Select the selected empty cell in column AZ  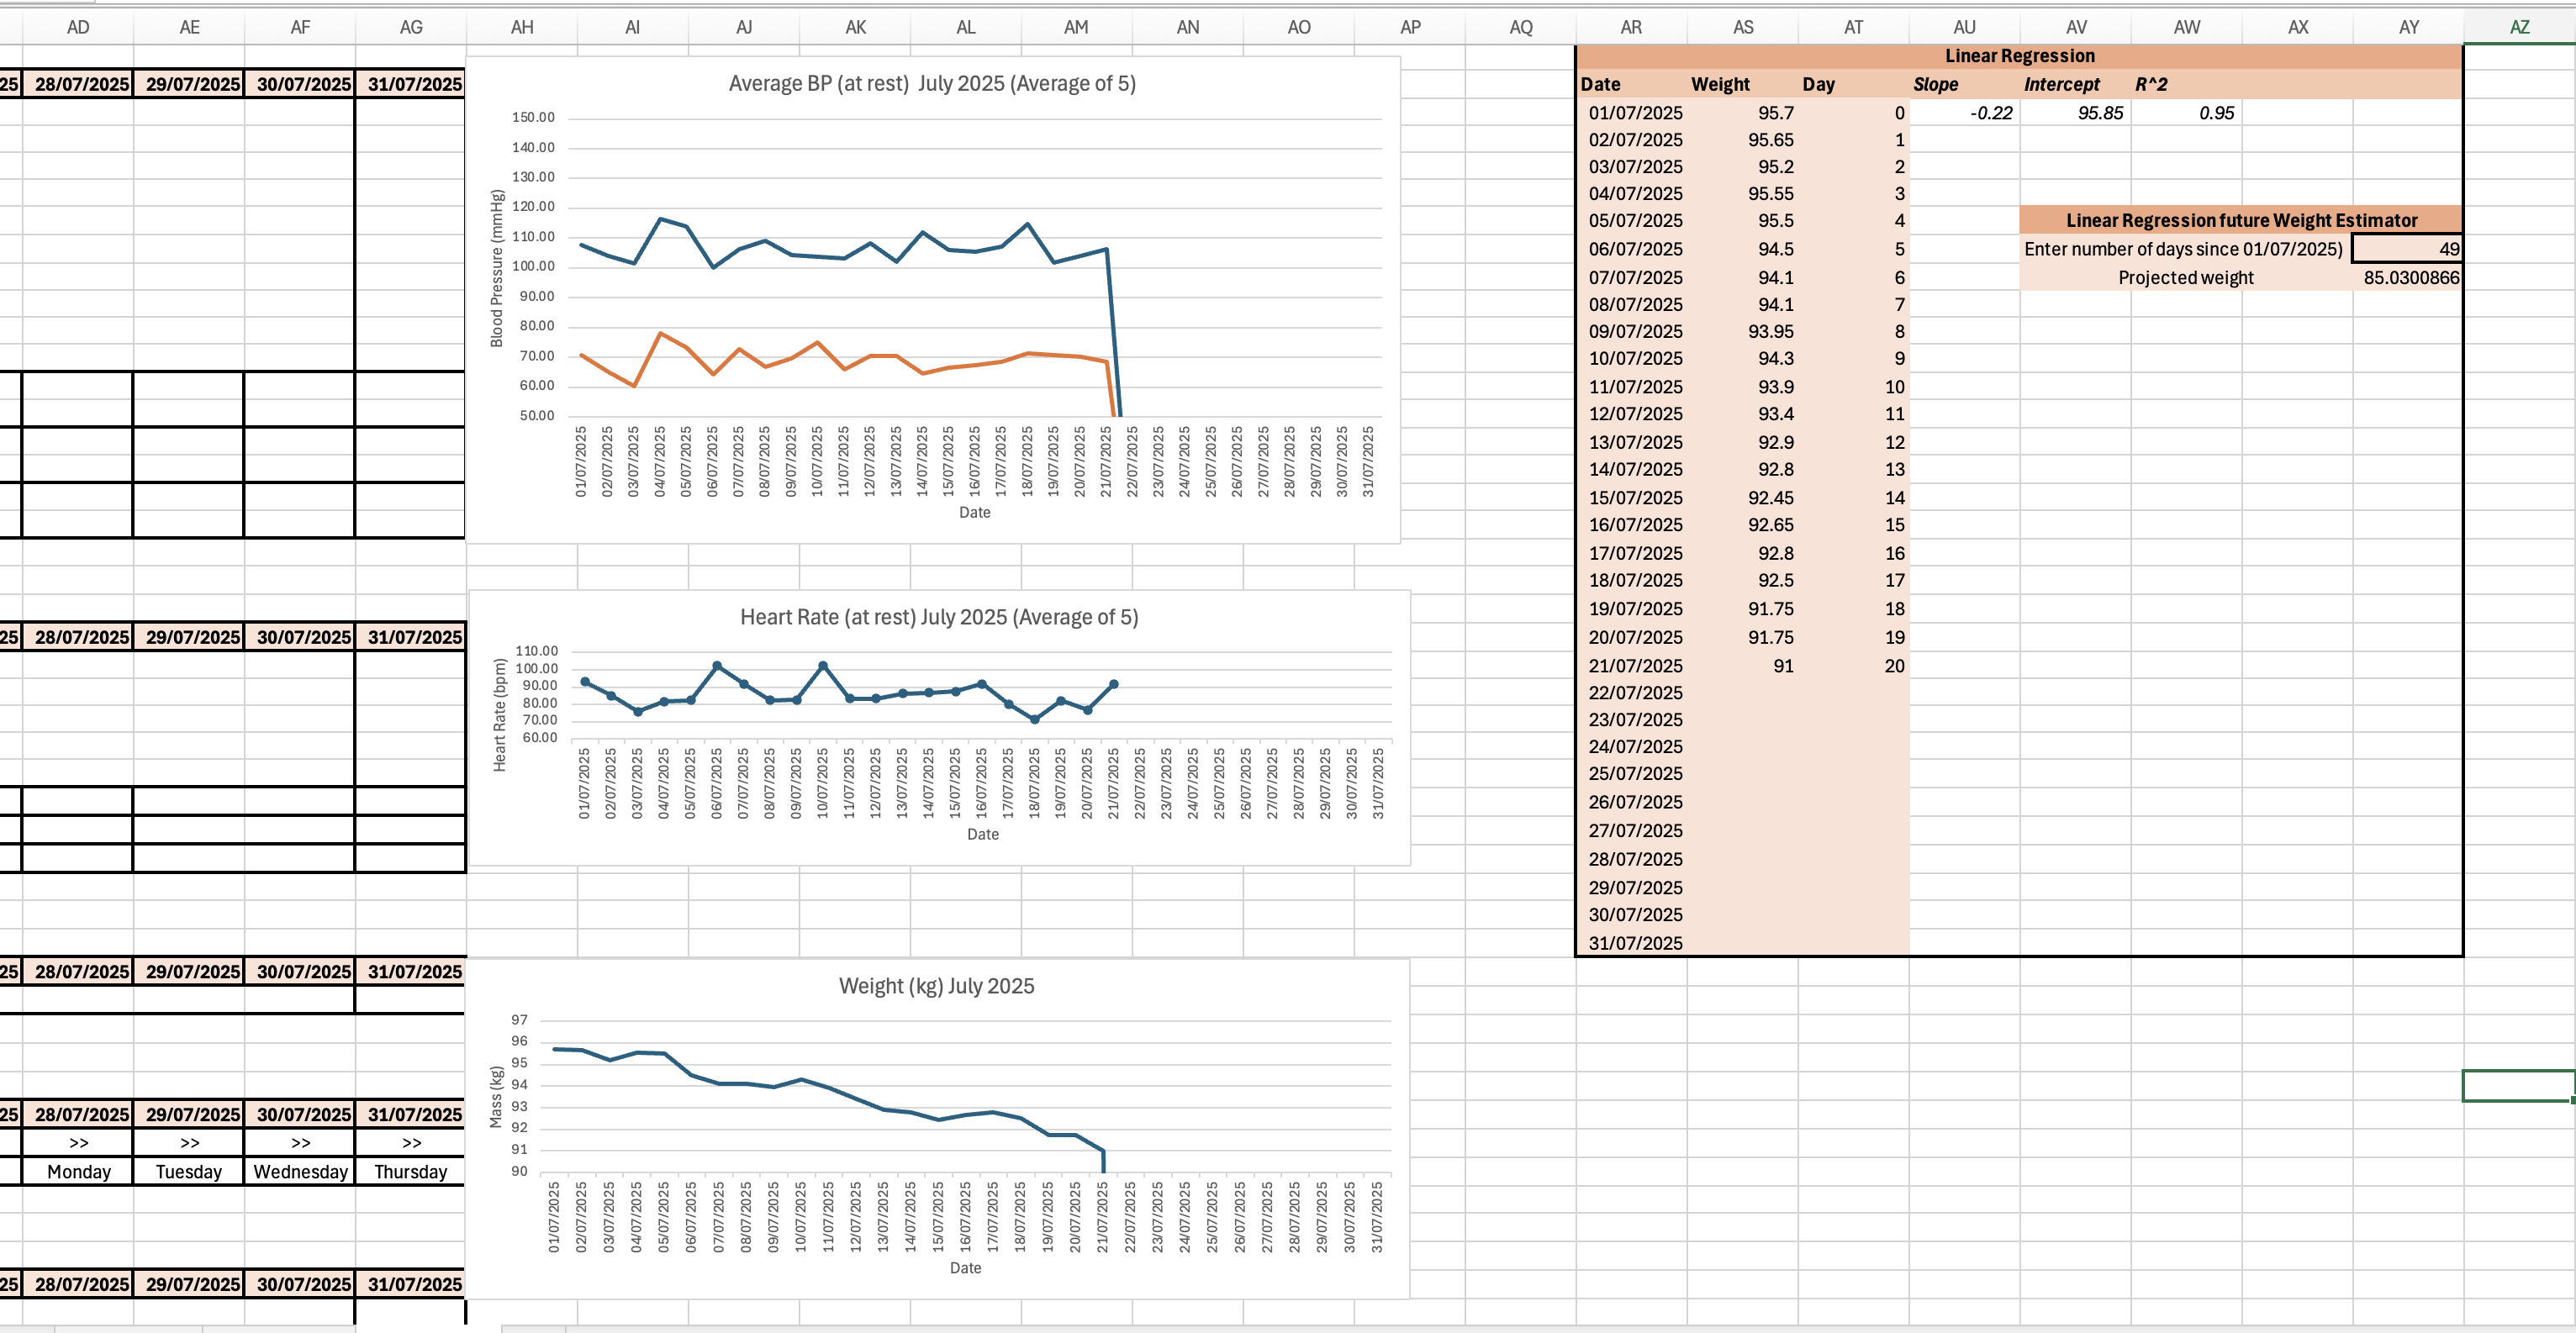point(2519,1085)
